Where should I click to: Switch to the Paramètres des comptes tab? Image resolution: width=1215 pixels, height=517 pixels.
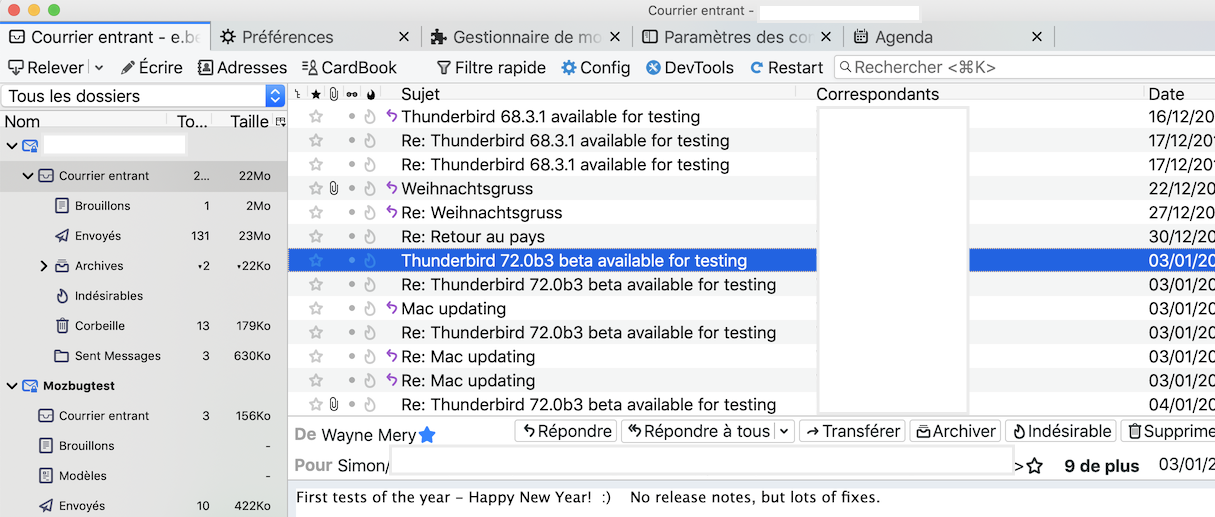pyautogui.click(x=738, y=37)
